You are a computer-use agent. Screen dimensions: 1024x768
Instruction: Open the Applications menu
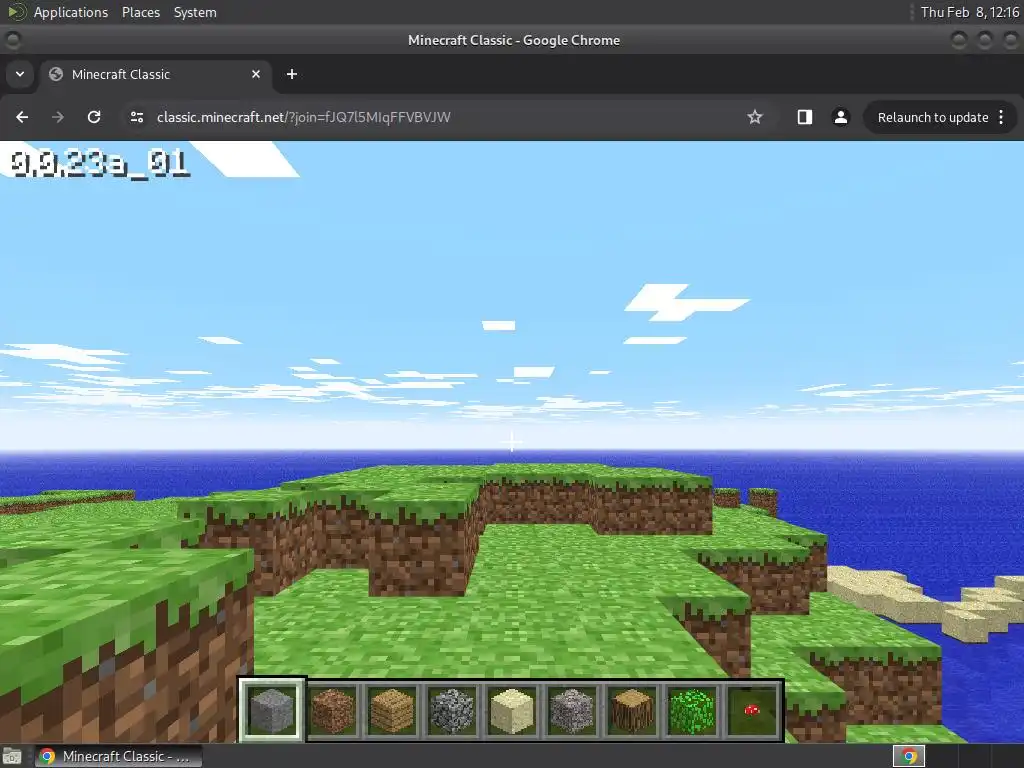[x=71, y=12]
